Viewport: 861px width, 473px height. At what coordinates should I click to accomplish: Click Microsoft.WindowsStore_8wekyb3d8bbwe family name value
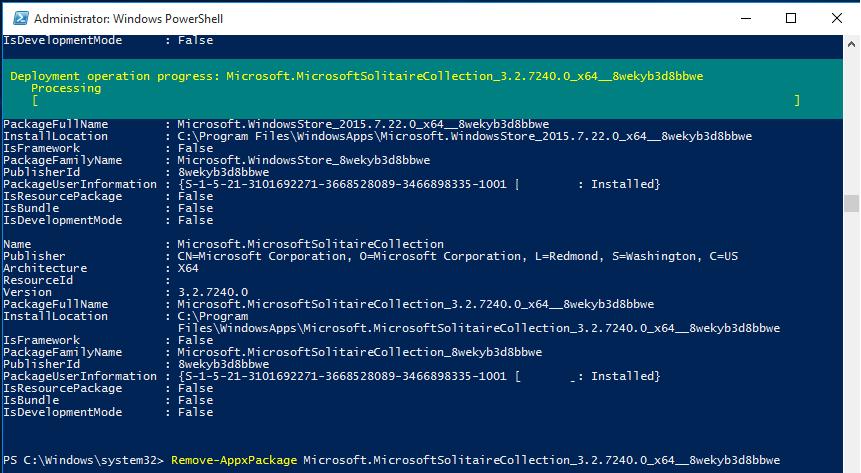pos(304,160)
